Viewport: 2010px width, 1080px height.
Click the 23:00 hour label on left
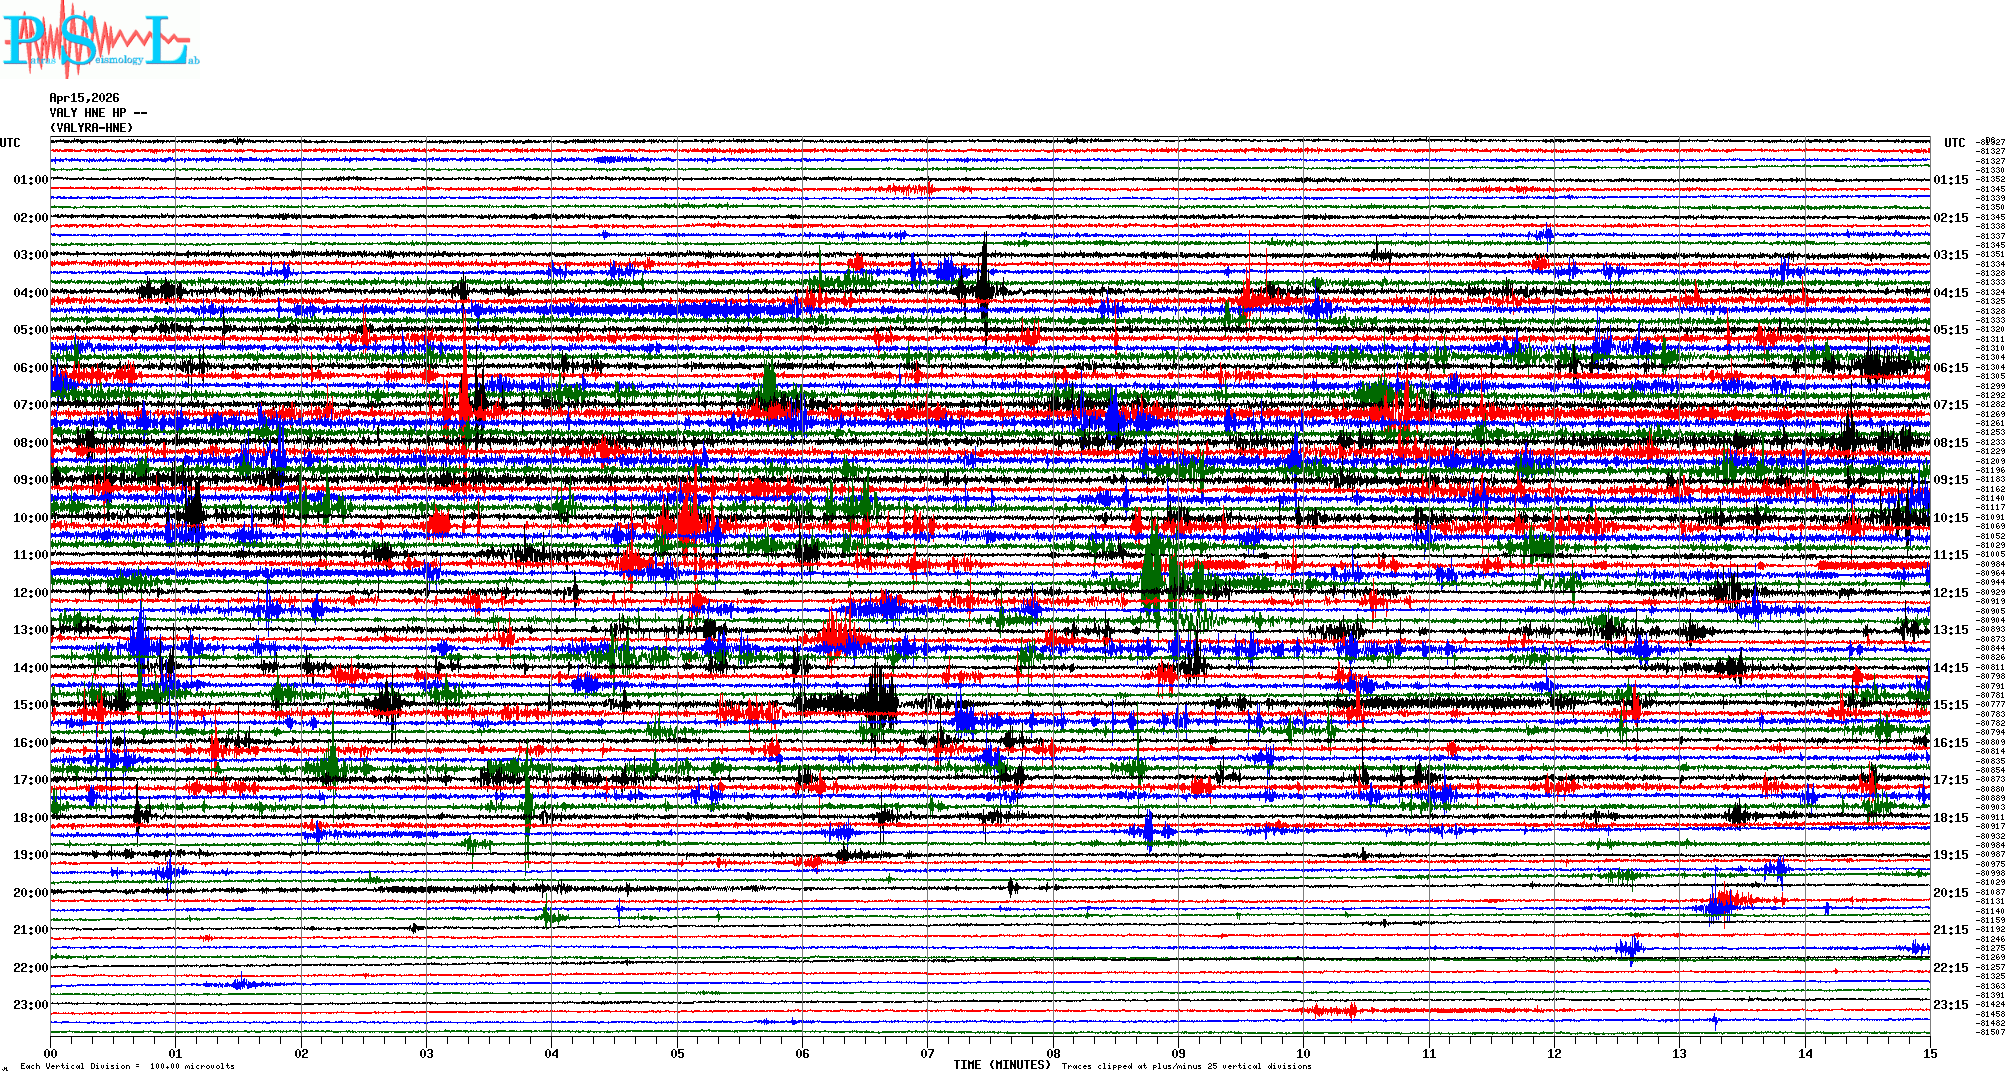pos(30,1005)
